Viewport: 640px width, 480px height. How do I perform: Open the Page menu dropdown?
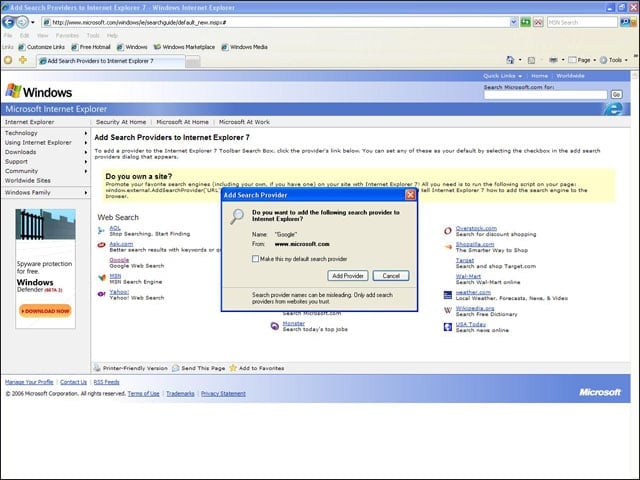582,60
